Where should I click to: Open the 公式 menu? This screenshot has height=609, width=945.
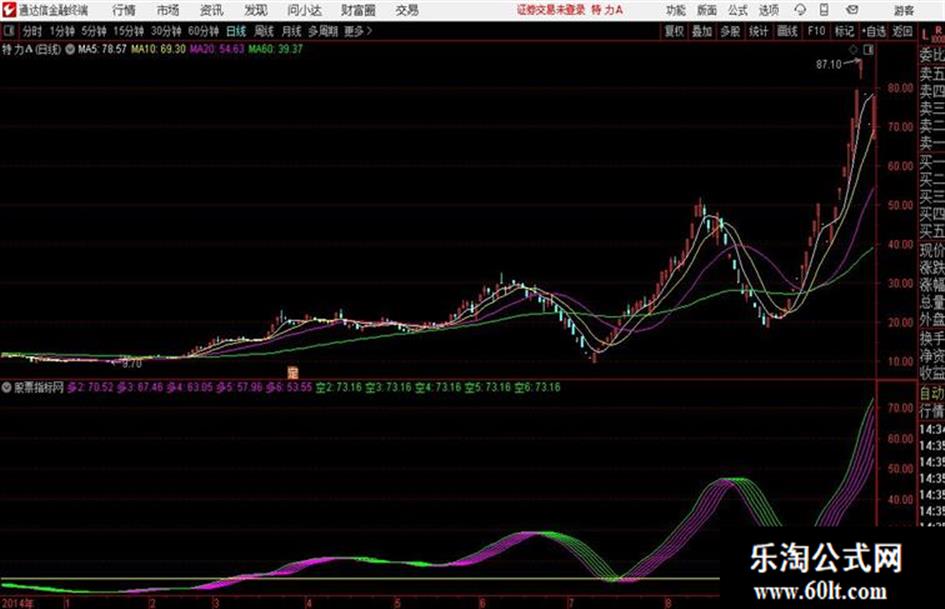[738, 10]
